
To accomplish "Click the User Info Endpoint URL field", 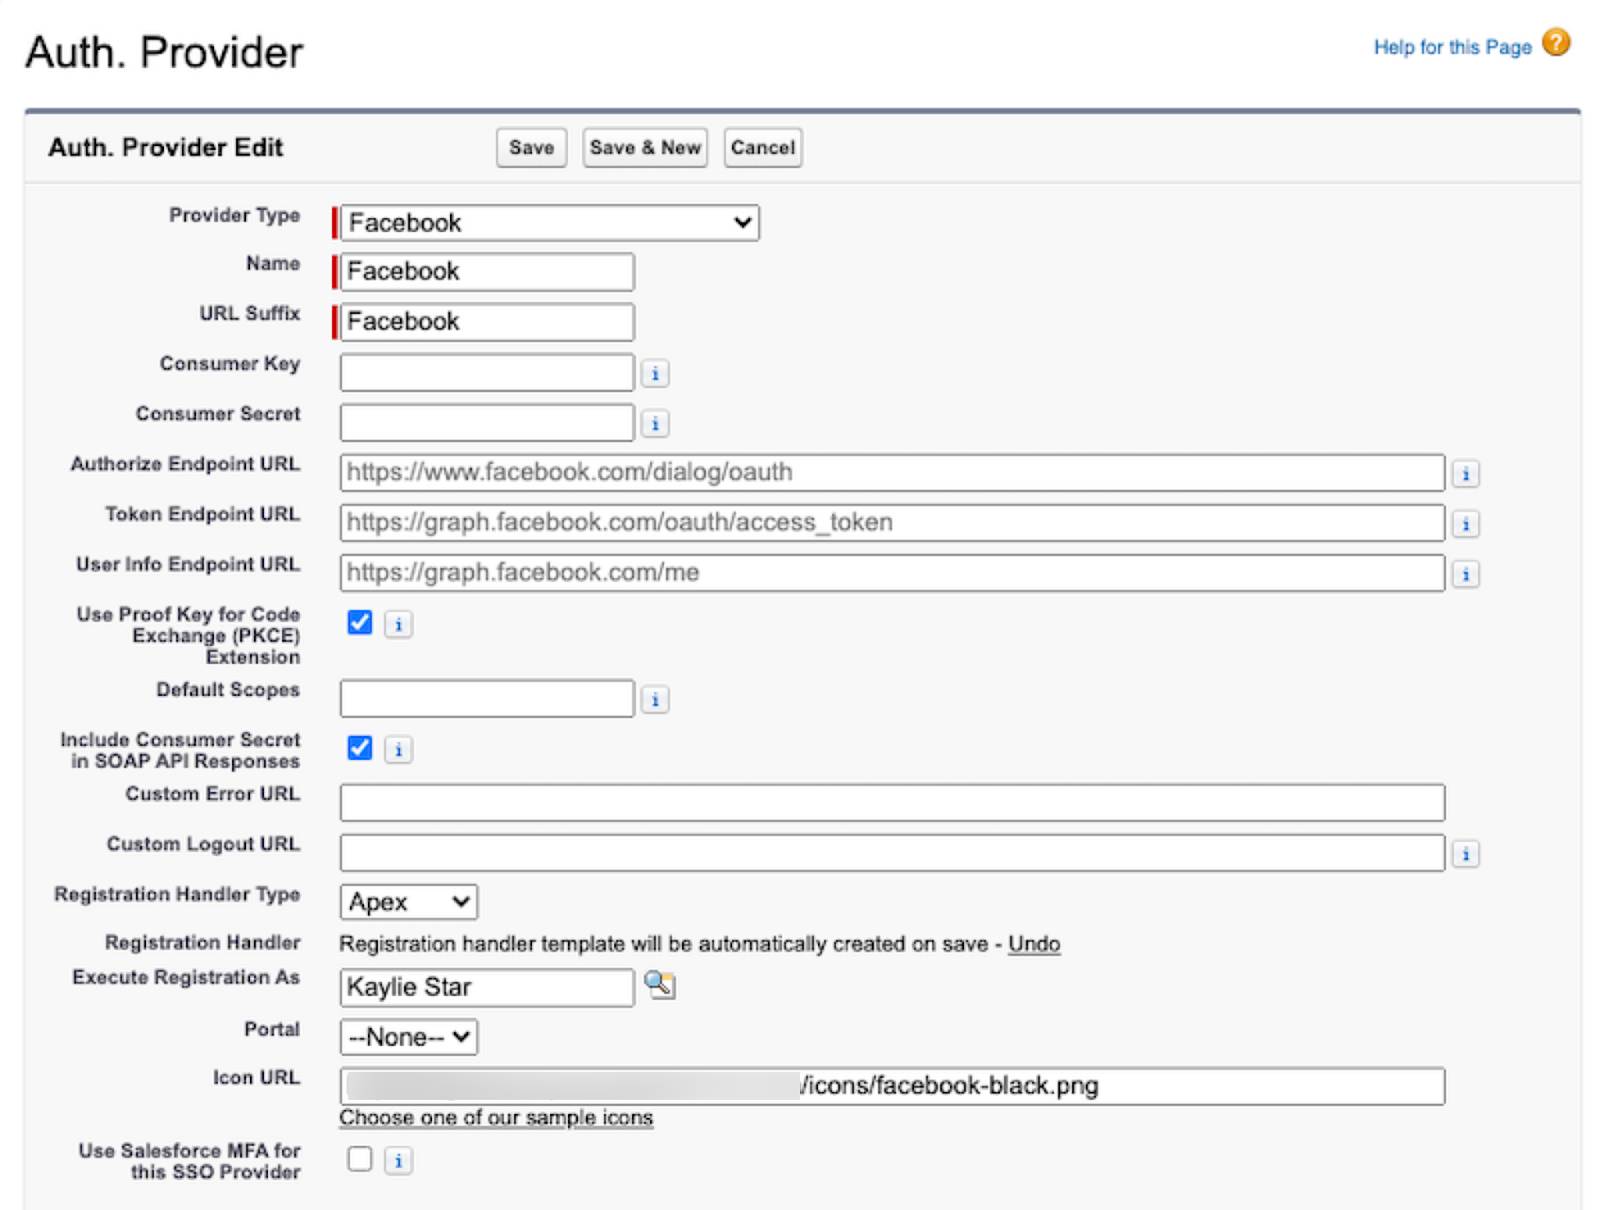I will 892,572.
